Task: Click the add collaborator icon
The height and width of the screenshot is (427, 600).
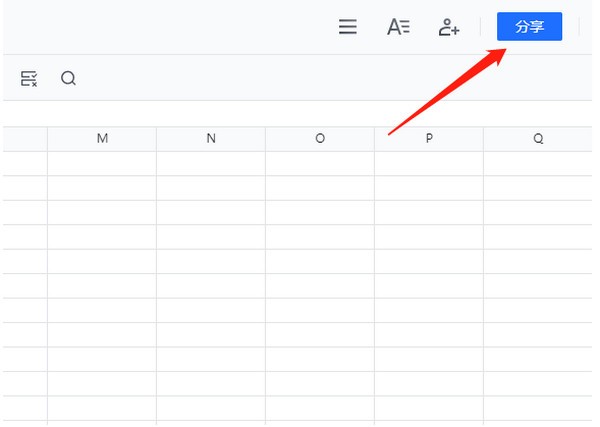Action: click(449, 27)
